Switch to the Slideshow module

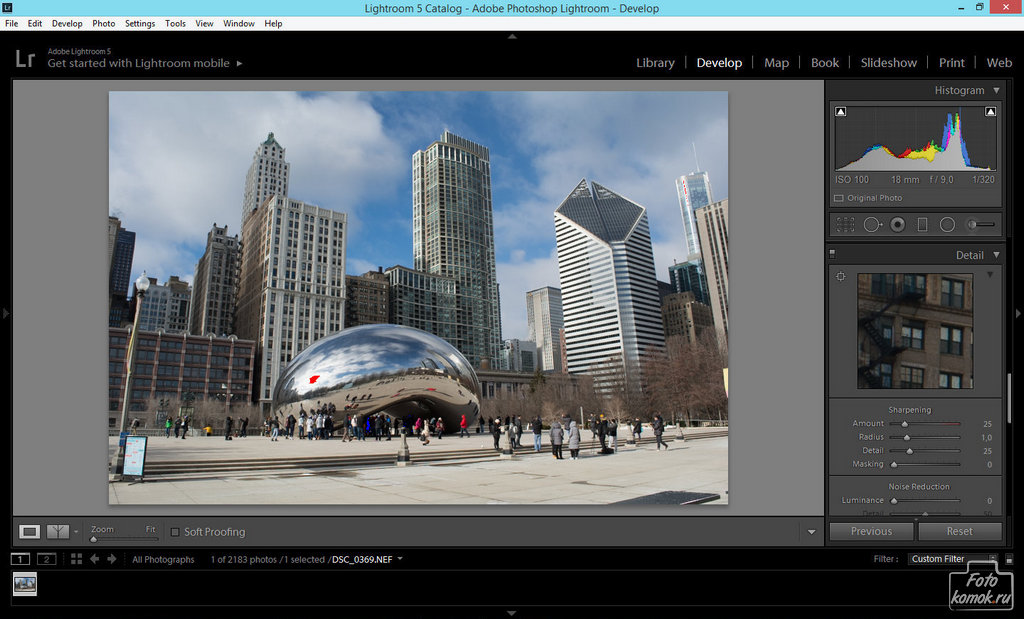889,63
